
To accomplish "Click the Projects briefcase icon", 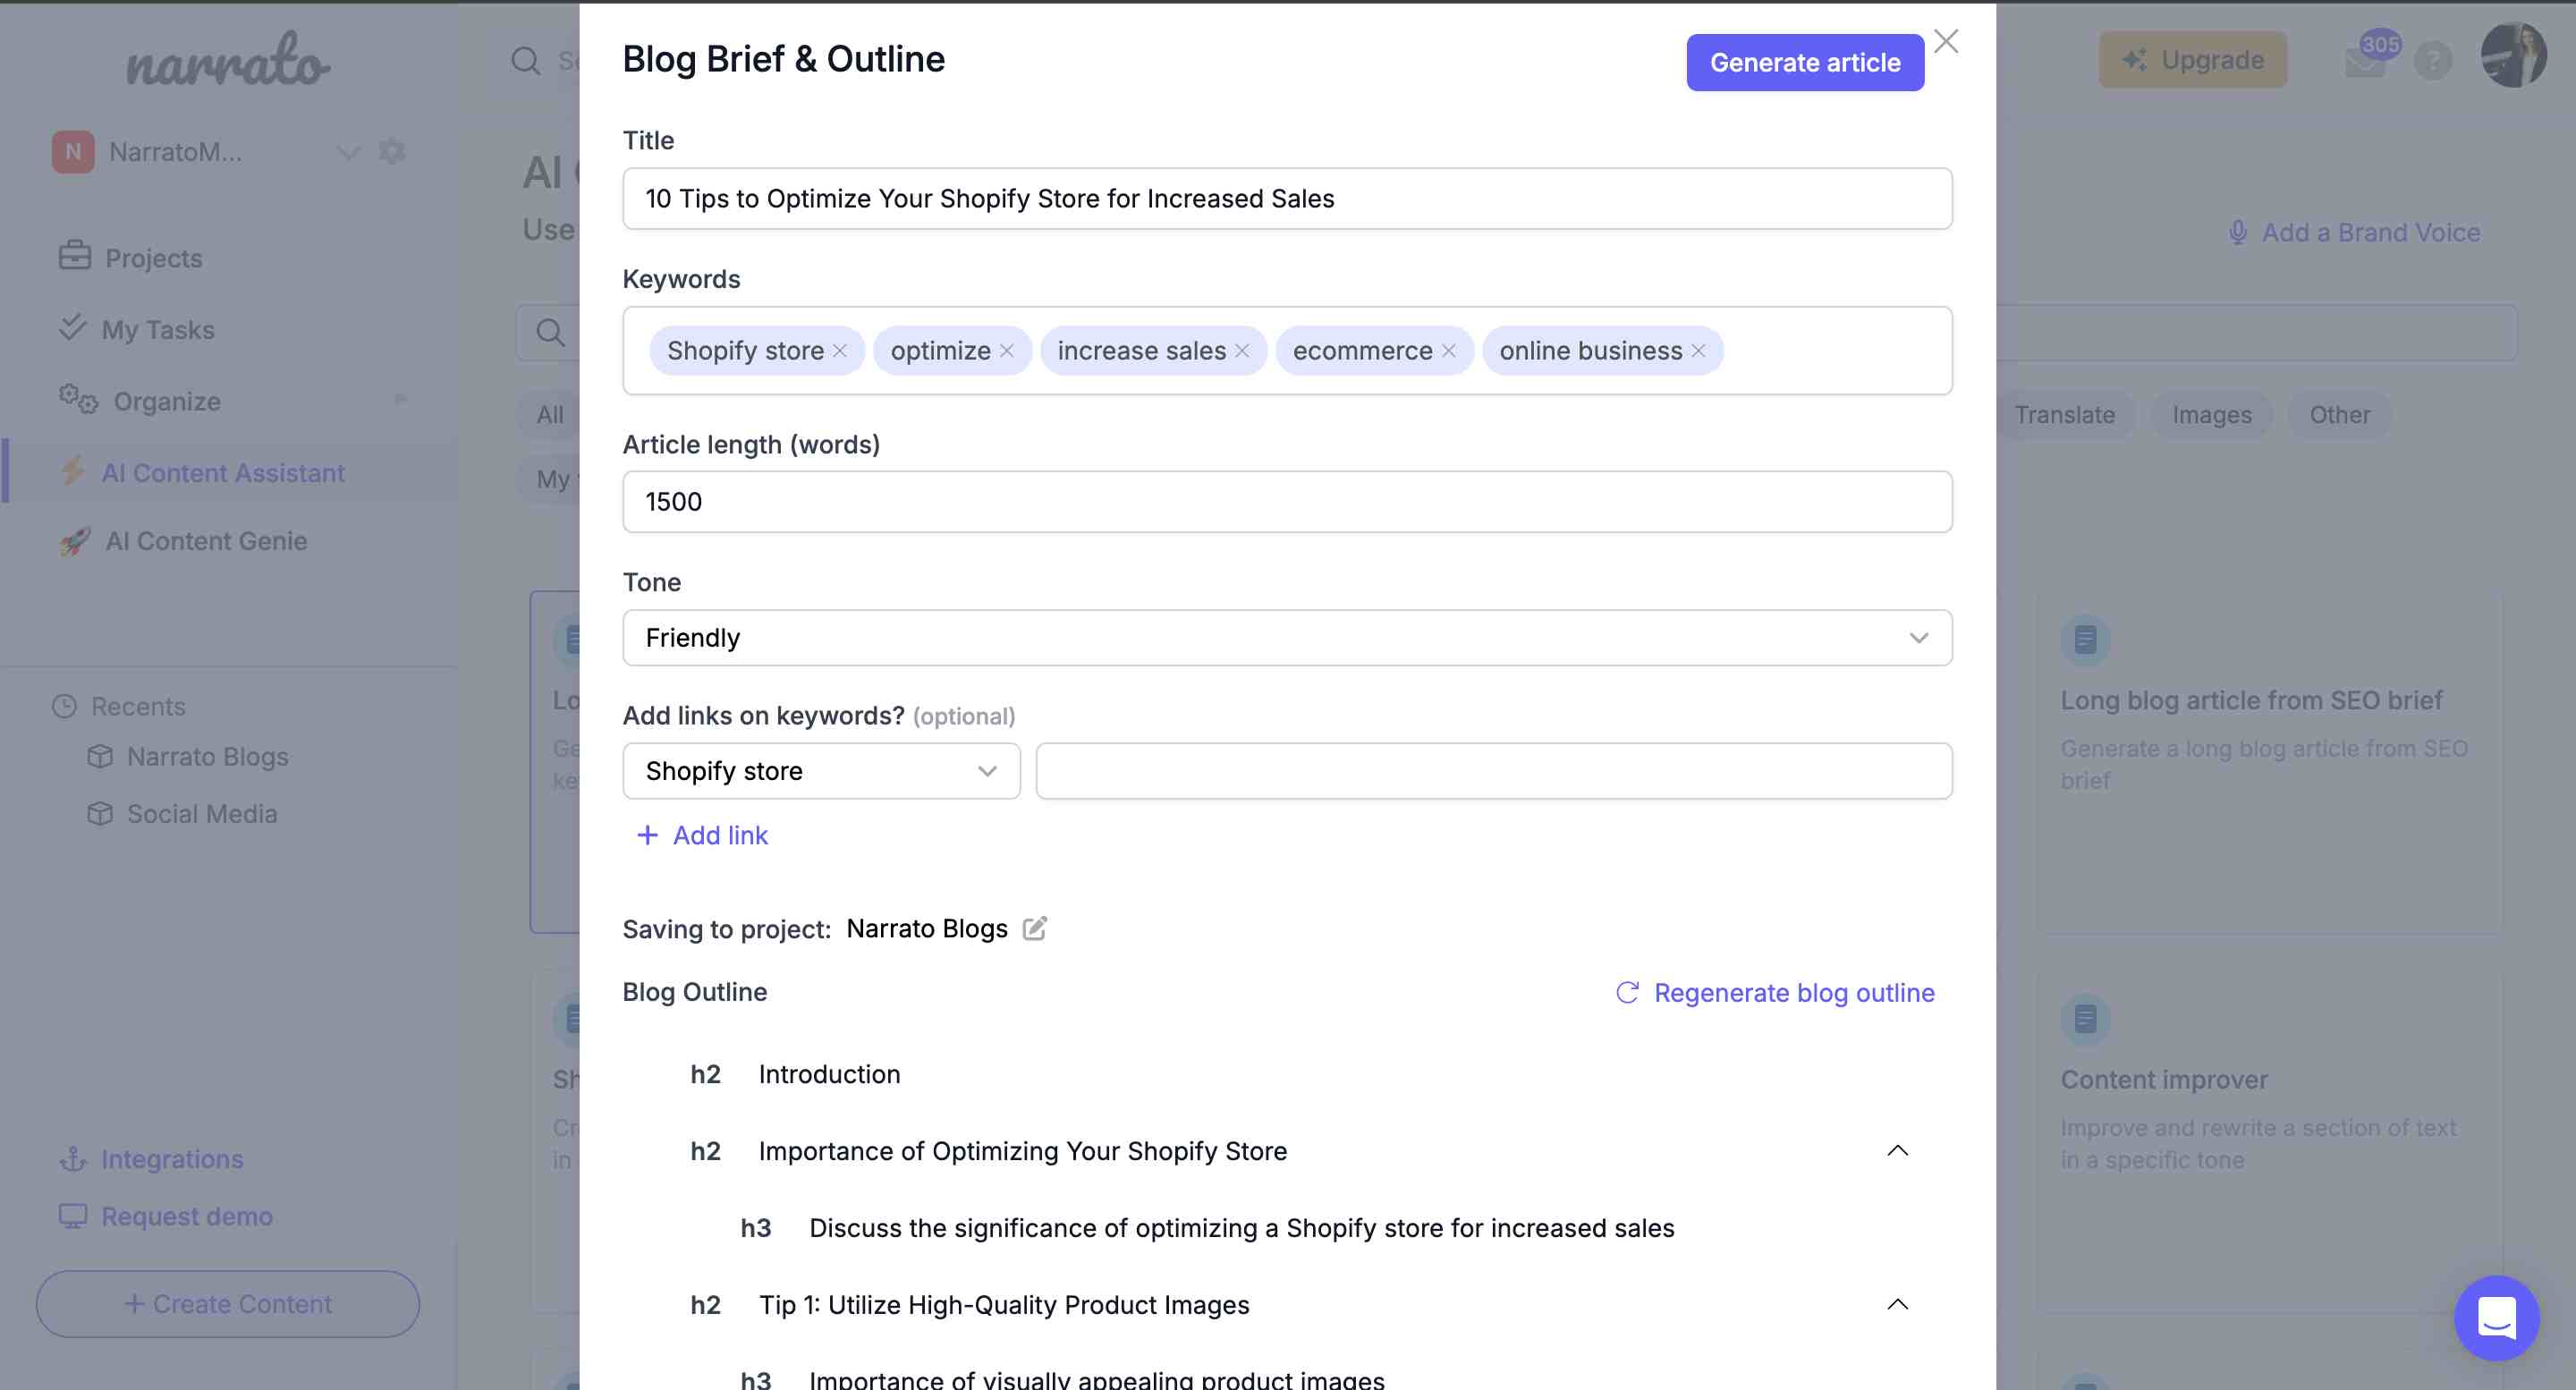I will coord(74,256).
